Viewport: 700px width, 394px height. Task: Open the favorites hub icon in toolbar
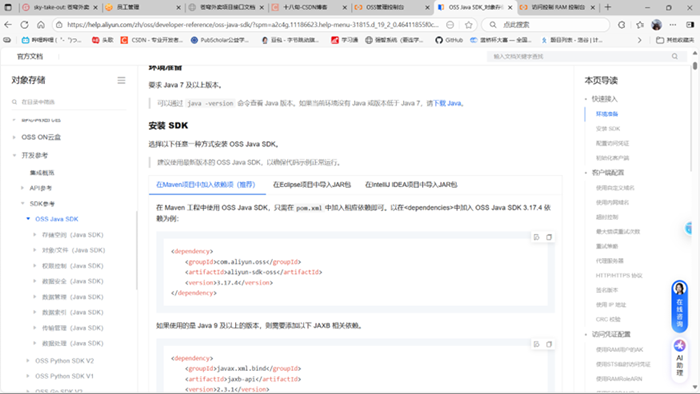click(x=640, y=25)
